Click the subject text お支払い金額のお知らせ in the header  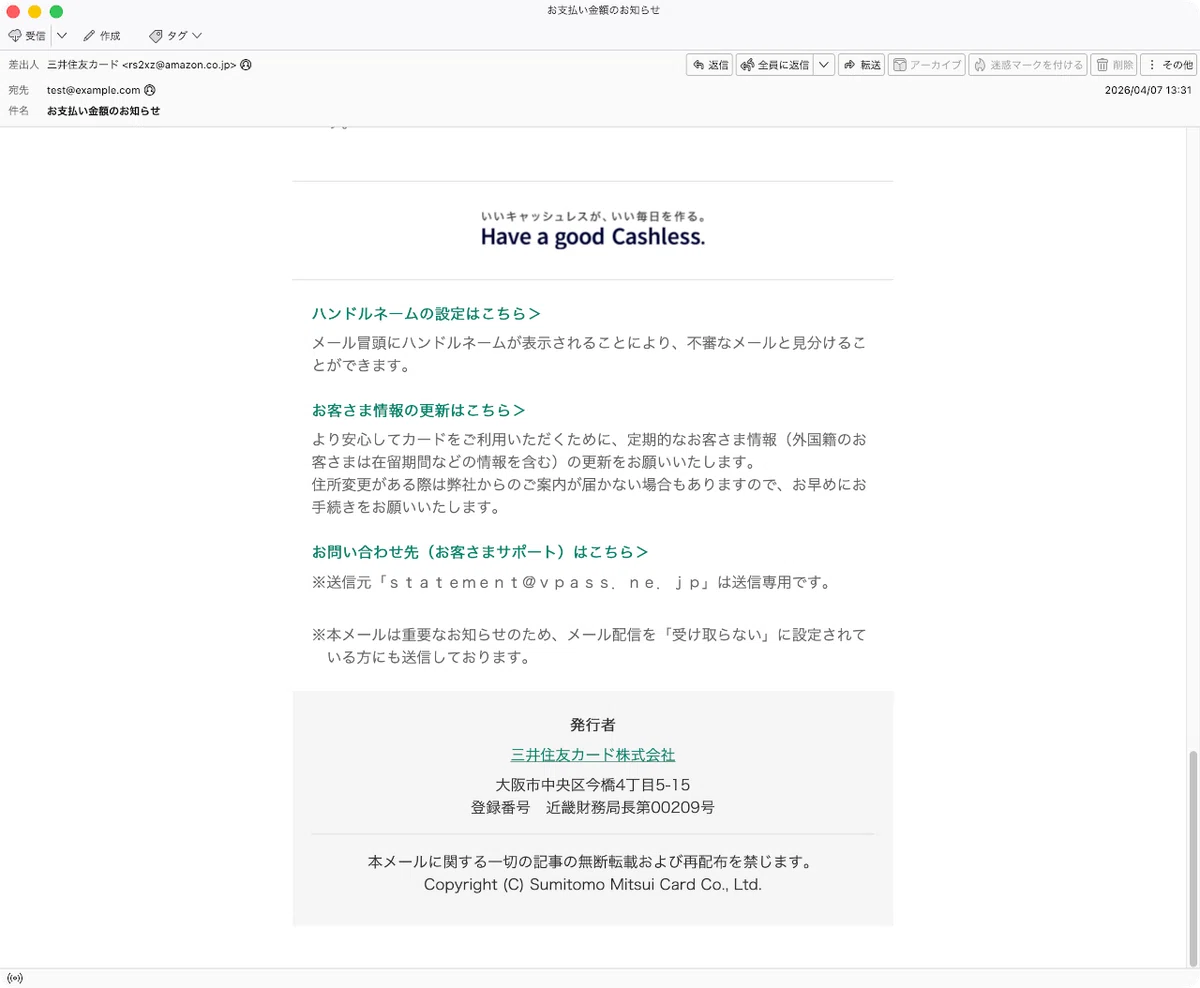pyautogui.click(x=103, y=111)
